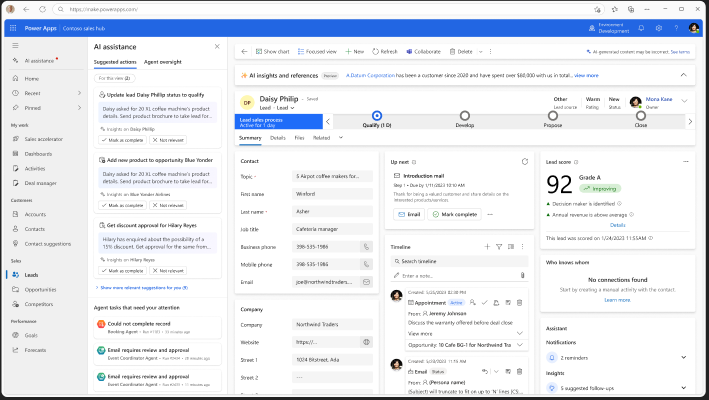The height and width of the screenshot is (400, 709).
Task: Click Search timeline field
Action: (x=459, y=261)
